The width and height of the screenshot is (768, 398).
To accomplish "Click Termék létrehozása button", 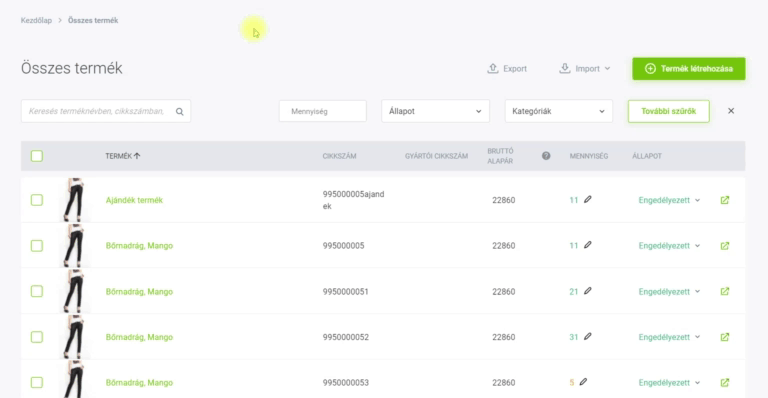I will tap(689, 69).
